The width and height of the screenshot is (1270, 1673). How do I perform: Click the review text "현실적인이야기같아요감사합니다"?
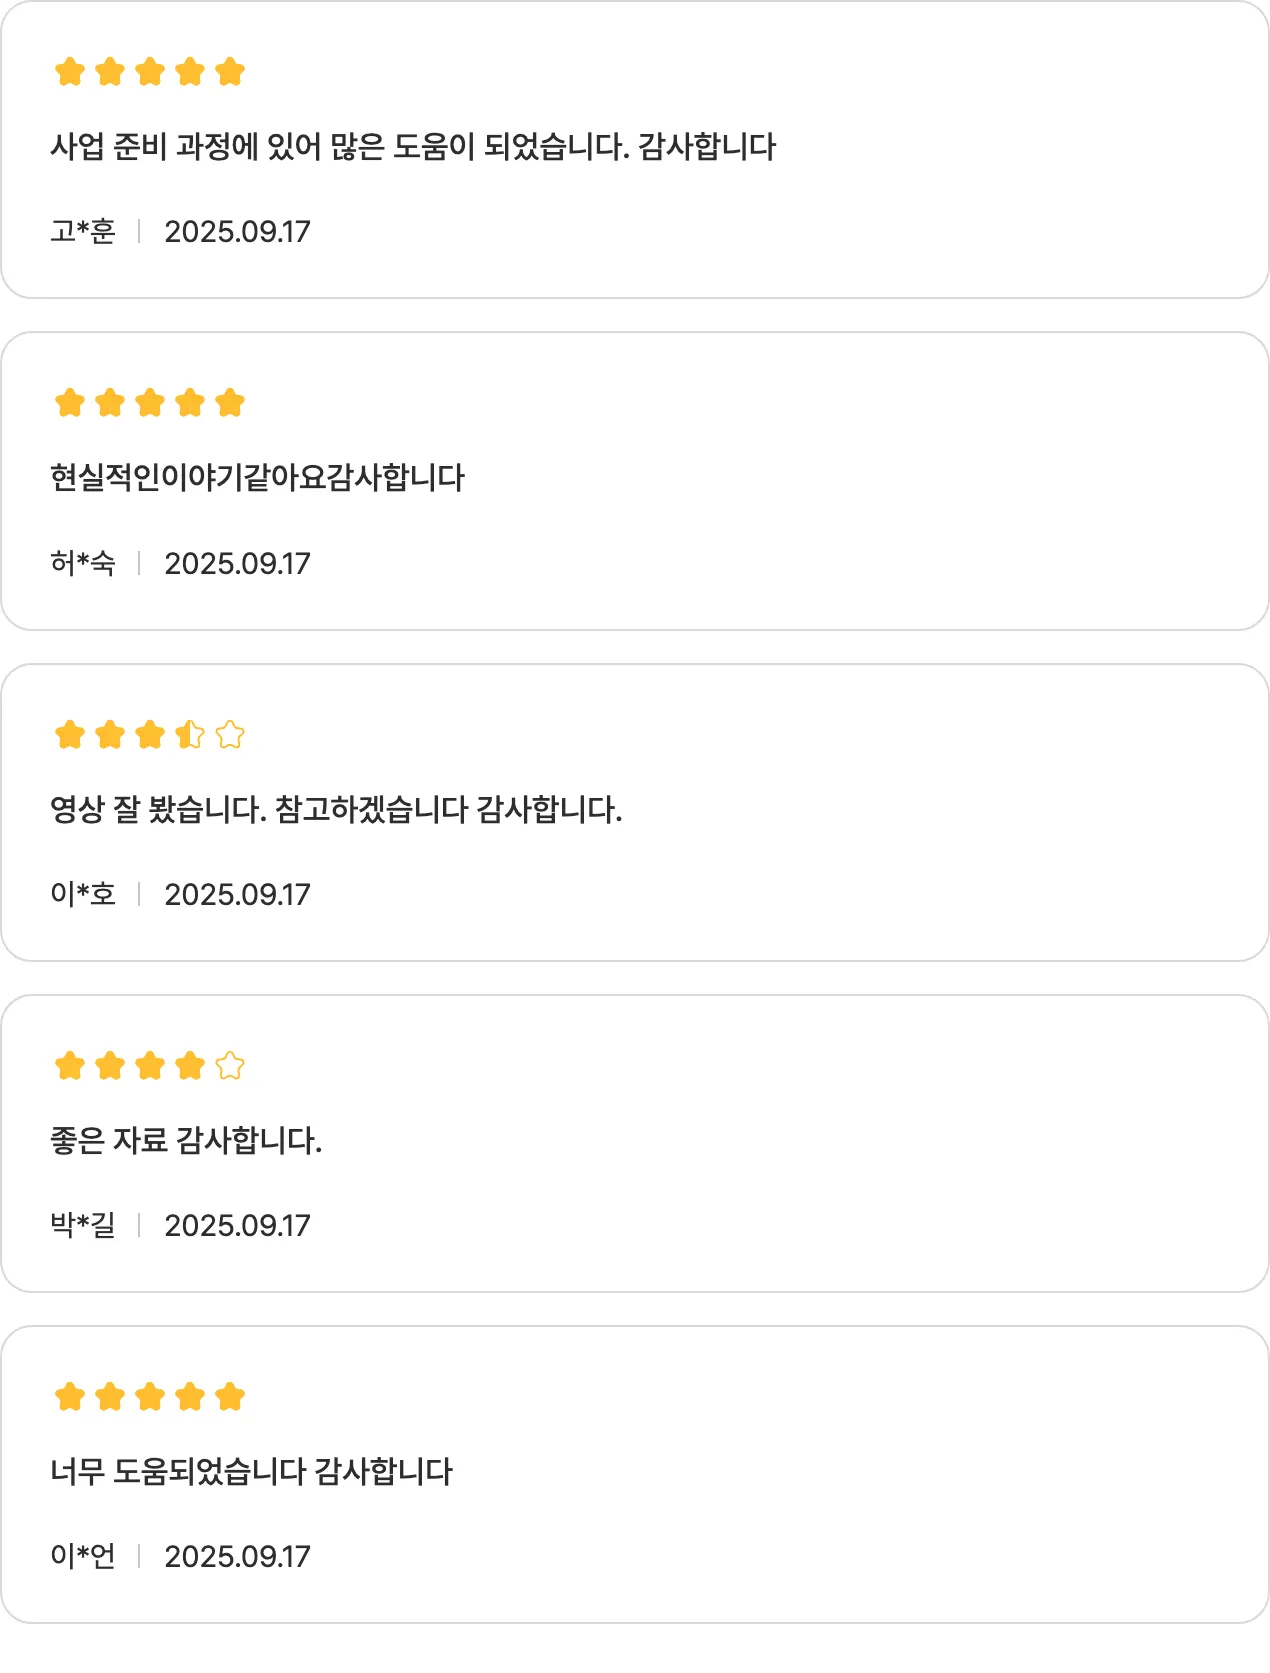click(x=257, y=478)
